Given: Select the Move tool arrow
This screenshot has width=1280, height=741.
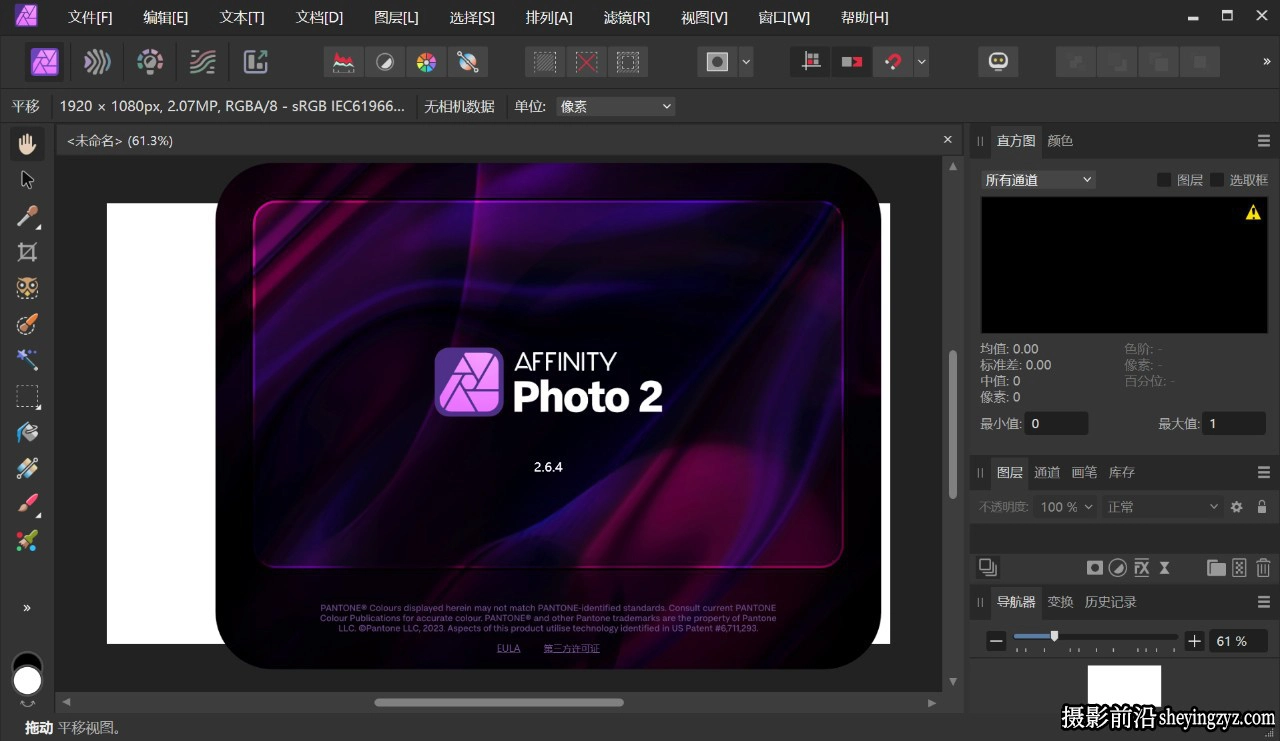Looking at the screenshot, I should coord(28,180).
